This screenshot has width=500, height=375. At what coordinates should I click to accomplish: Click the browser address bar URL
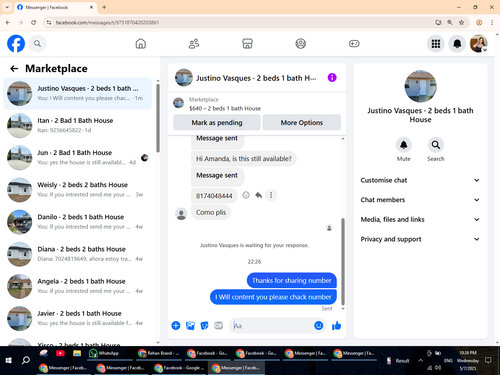point(107,22)
